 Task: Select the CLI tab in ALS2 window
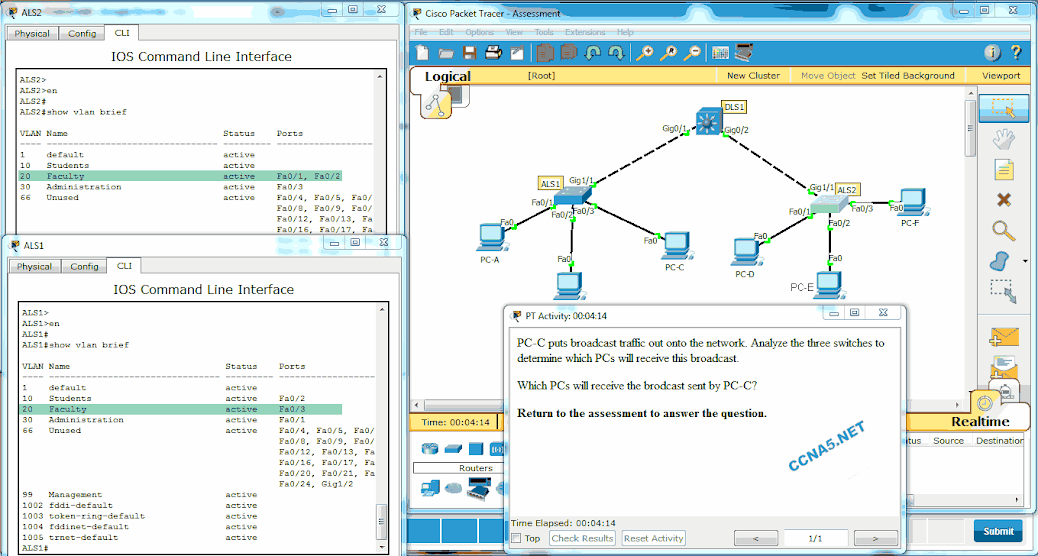[122, 32]
